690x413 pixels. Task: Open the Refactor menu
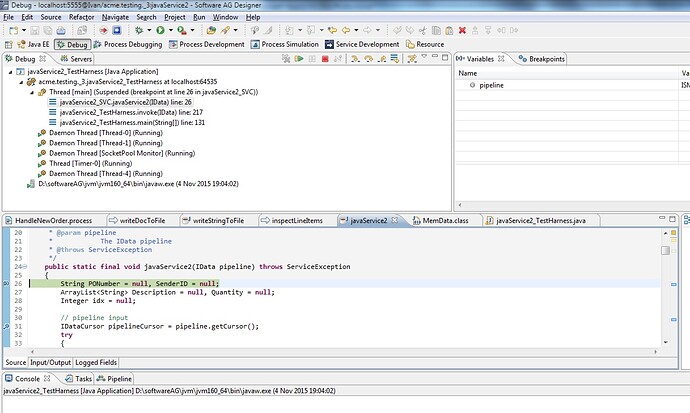coord(81,17)
